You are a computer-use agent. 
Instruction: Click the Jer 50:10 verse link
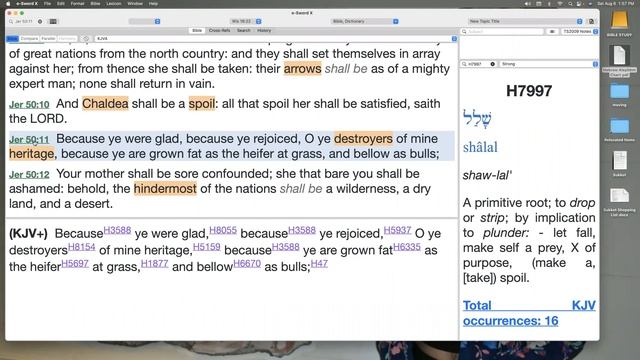pos(29,104)
